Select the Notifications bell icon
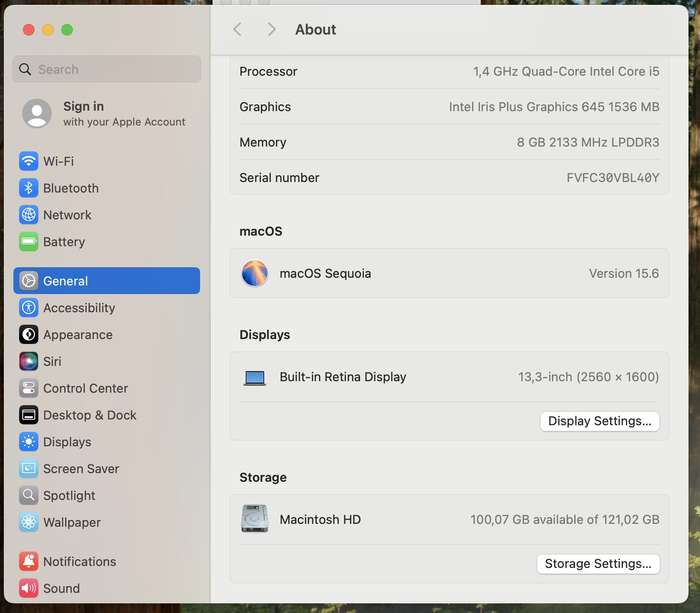The image size is (700, 613). pyautogui.click(x=29, y=561)
